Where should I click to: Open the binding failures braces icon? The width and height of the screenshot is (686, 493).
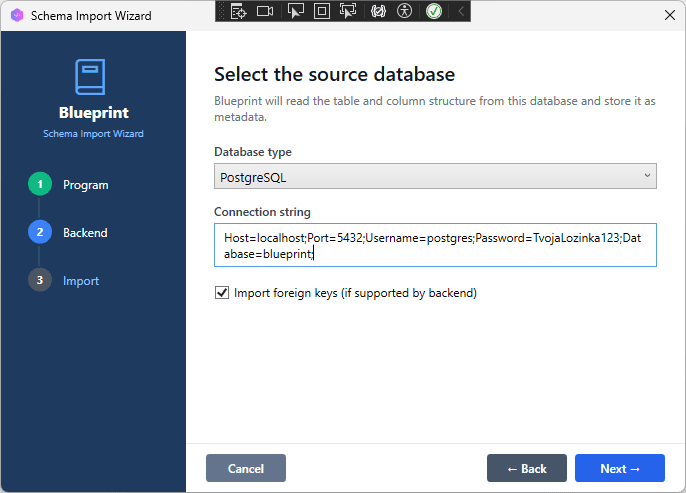(378, 11)
